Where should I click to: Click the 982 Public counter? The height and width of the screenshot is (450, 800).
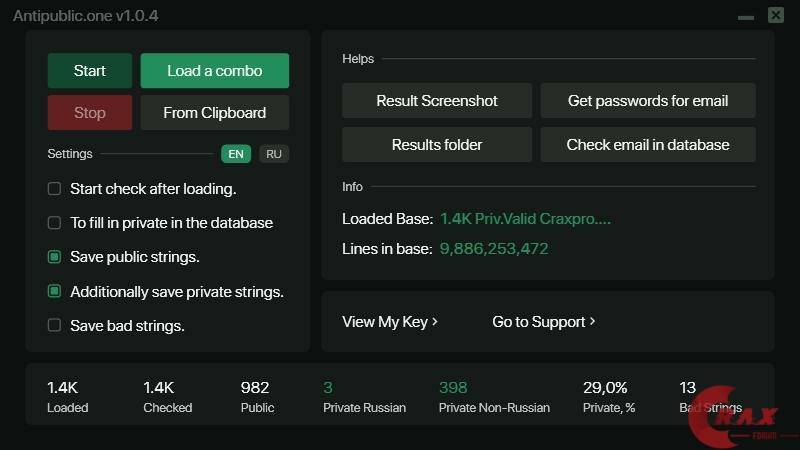pos(257,397)
